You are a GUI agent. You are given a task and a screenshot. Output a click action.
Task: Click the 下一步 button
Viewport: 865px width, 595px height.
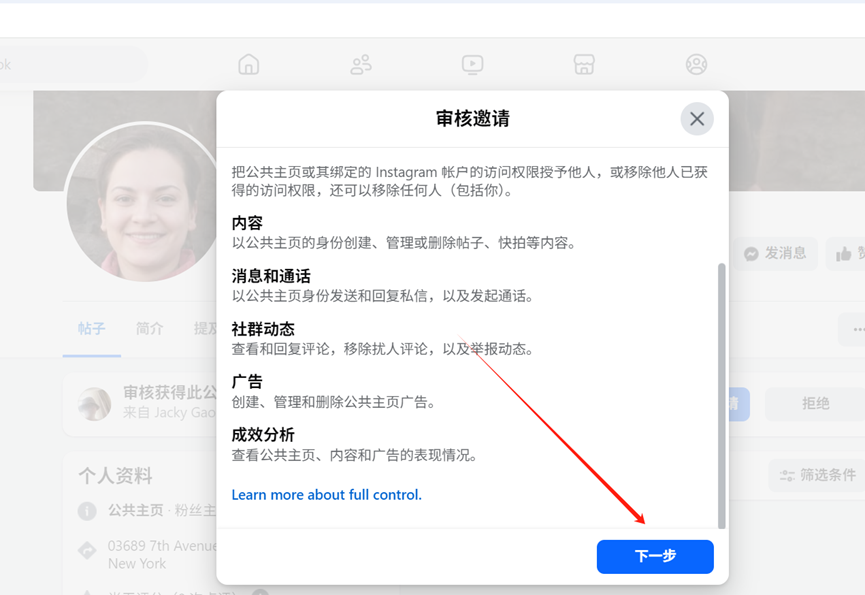click(655, 556)
